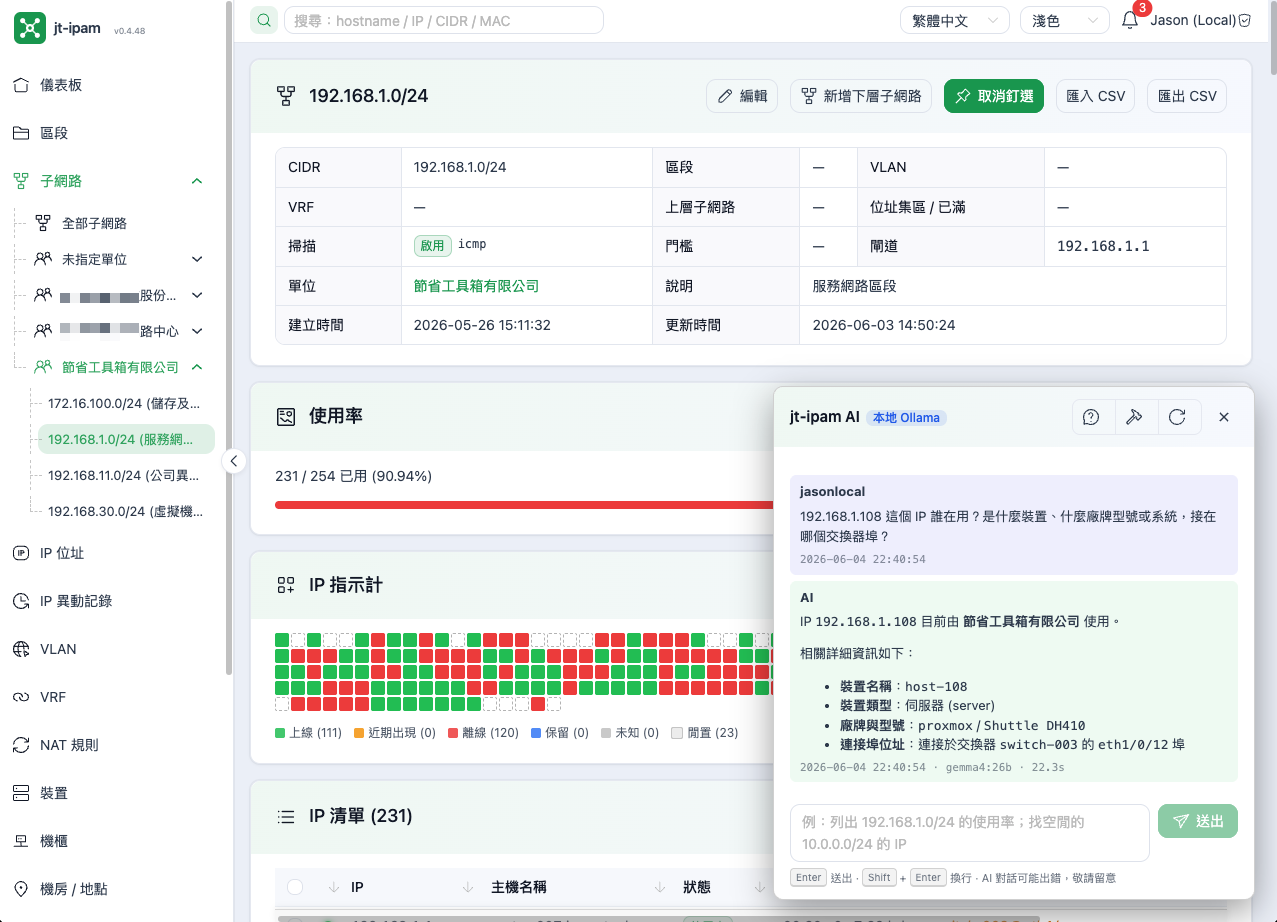Collapse the 子網路 sidebar section
The height and width of the screenshot is (922, 1277).
pos(197,181)
